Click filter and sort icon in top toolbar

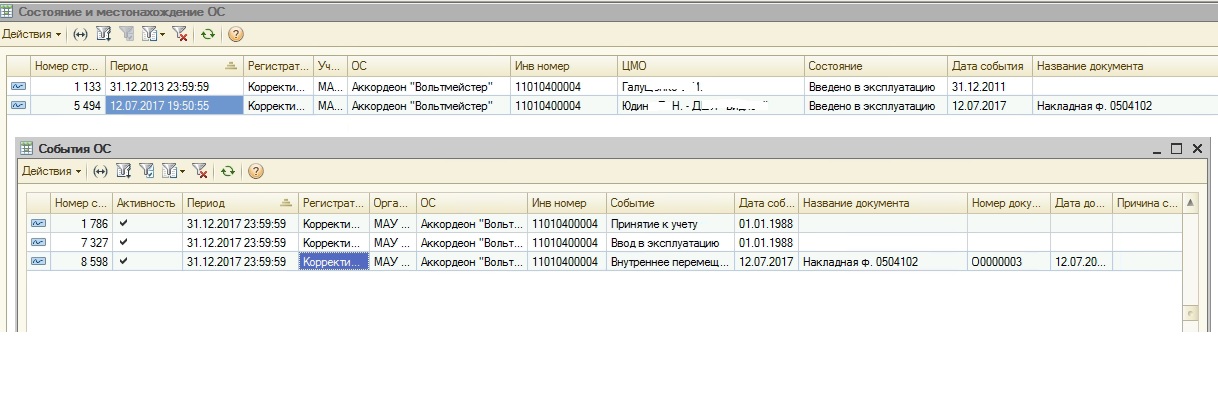tap(104, 34)
